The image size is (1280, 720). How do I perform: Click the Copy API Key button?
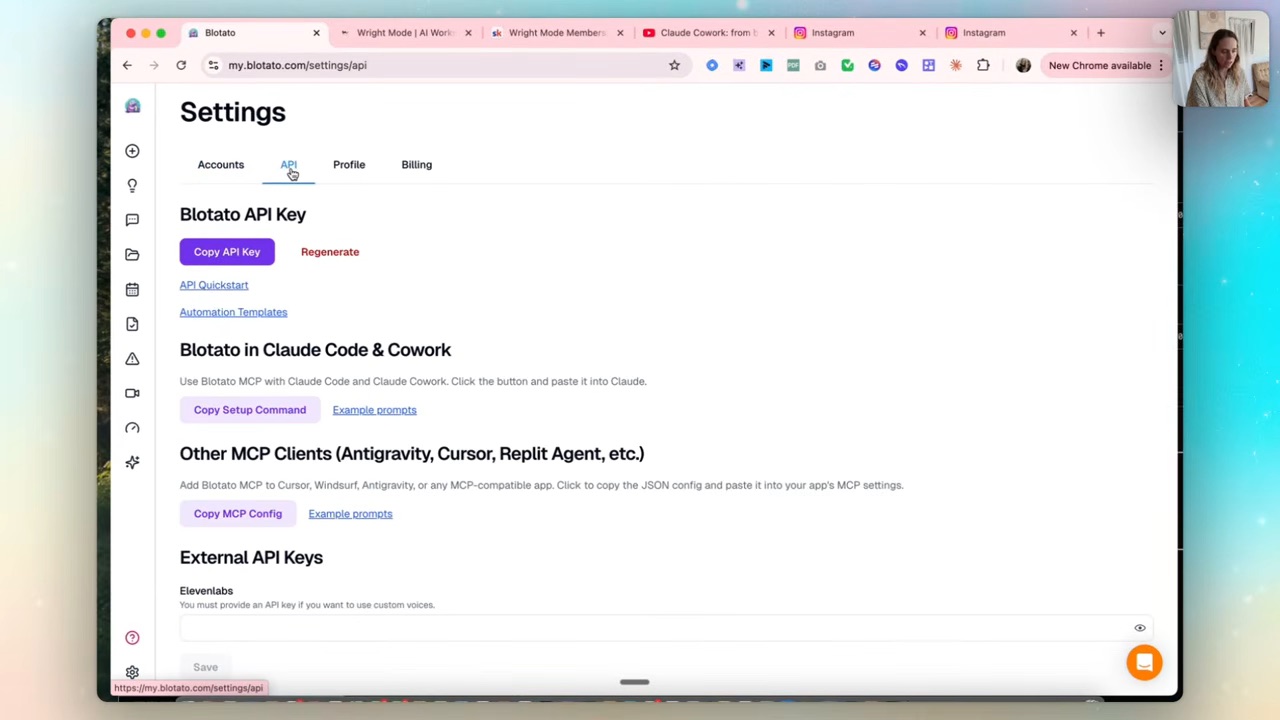[227, 252]
